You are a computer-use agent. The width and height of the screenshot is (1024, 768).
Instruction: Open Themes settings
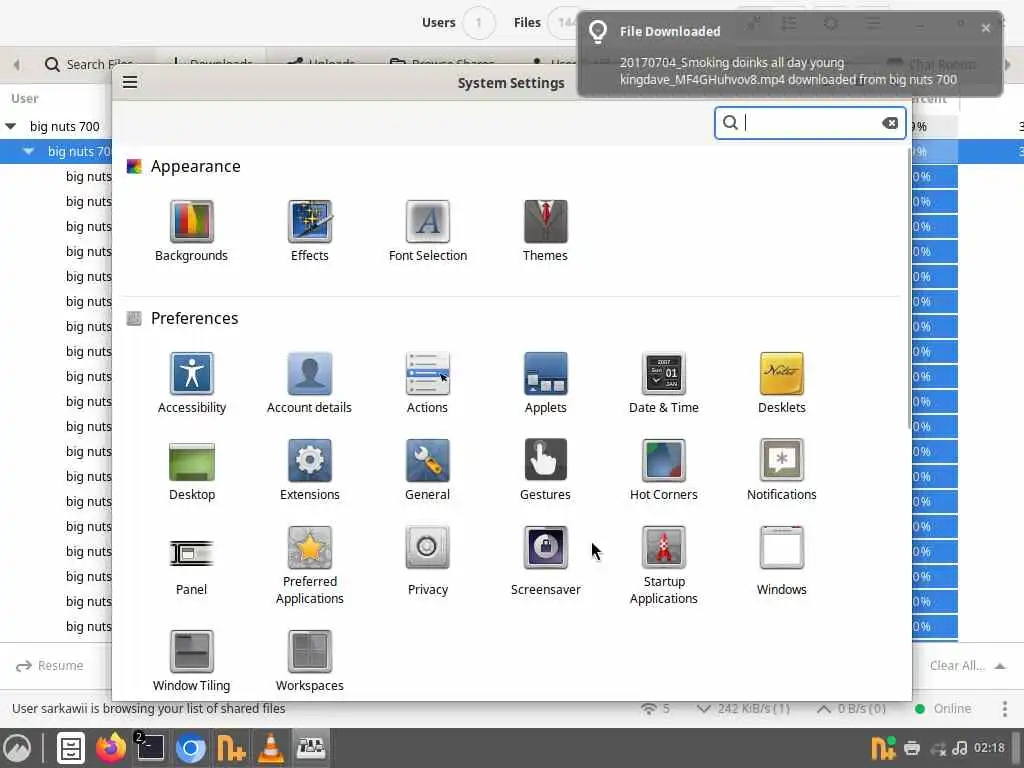coord(545,231)
